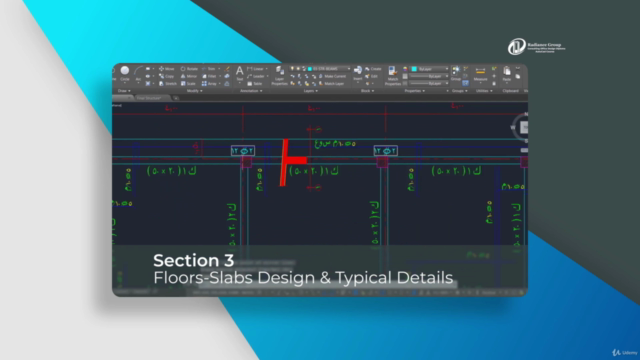Click Match Layer button

[x=331, y=84]
